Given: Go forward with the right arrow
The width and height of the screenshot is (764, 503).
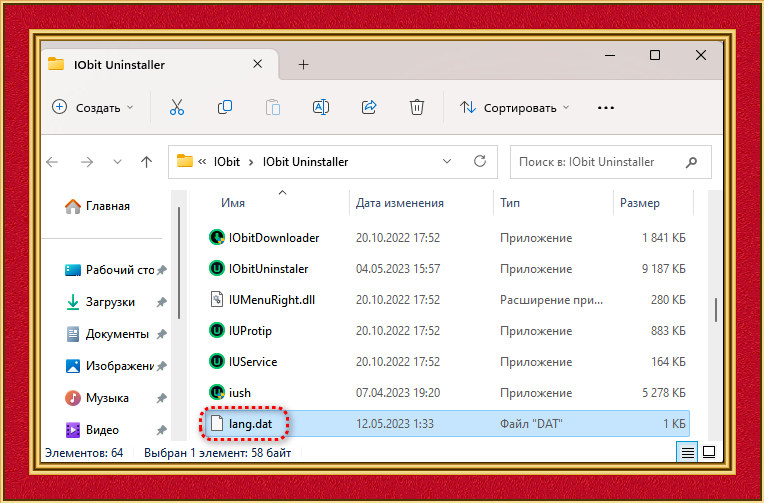Looking at the screenshot, I should [87, 162].
